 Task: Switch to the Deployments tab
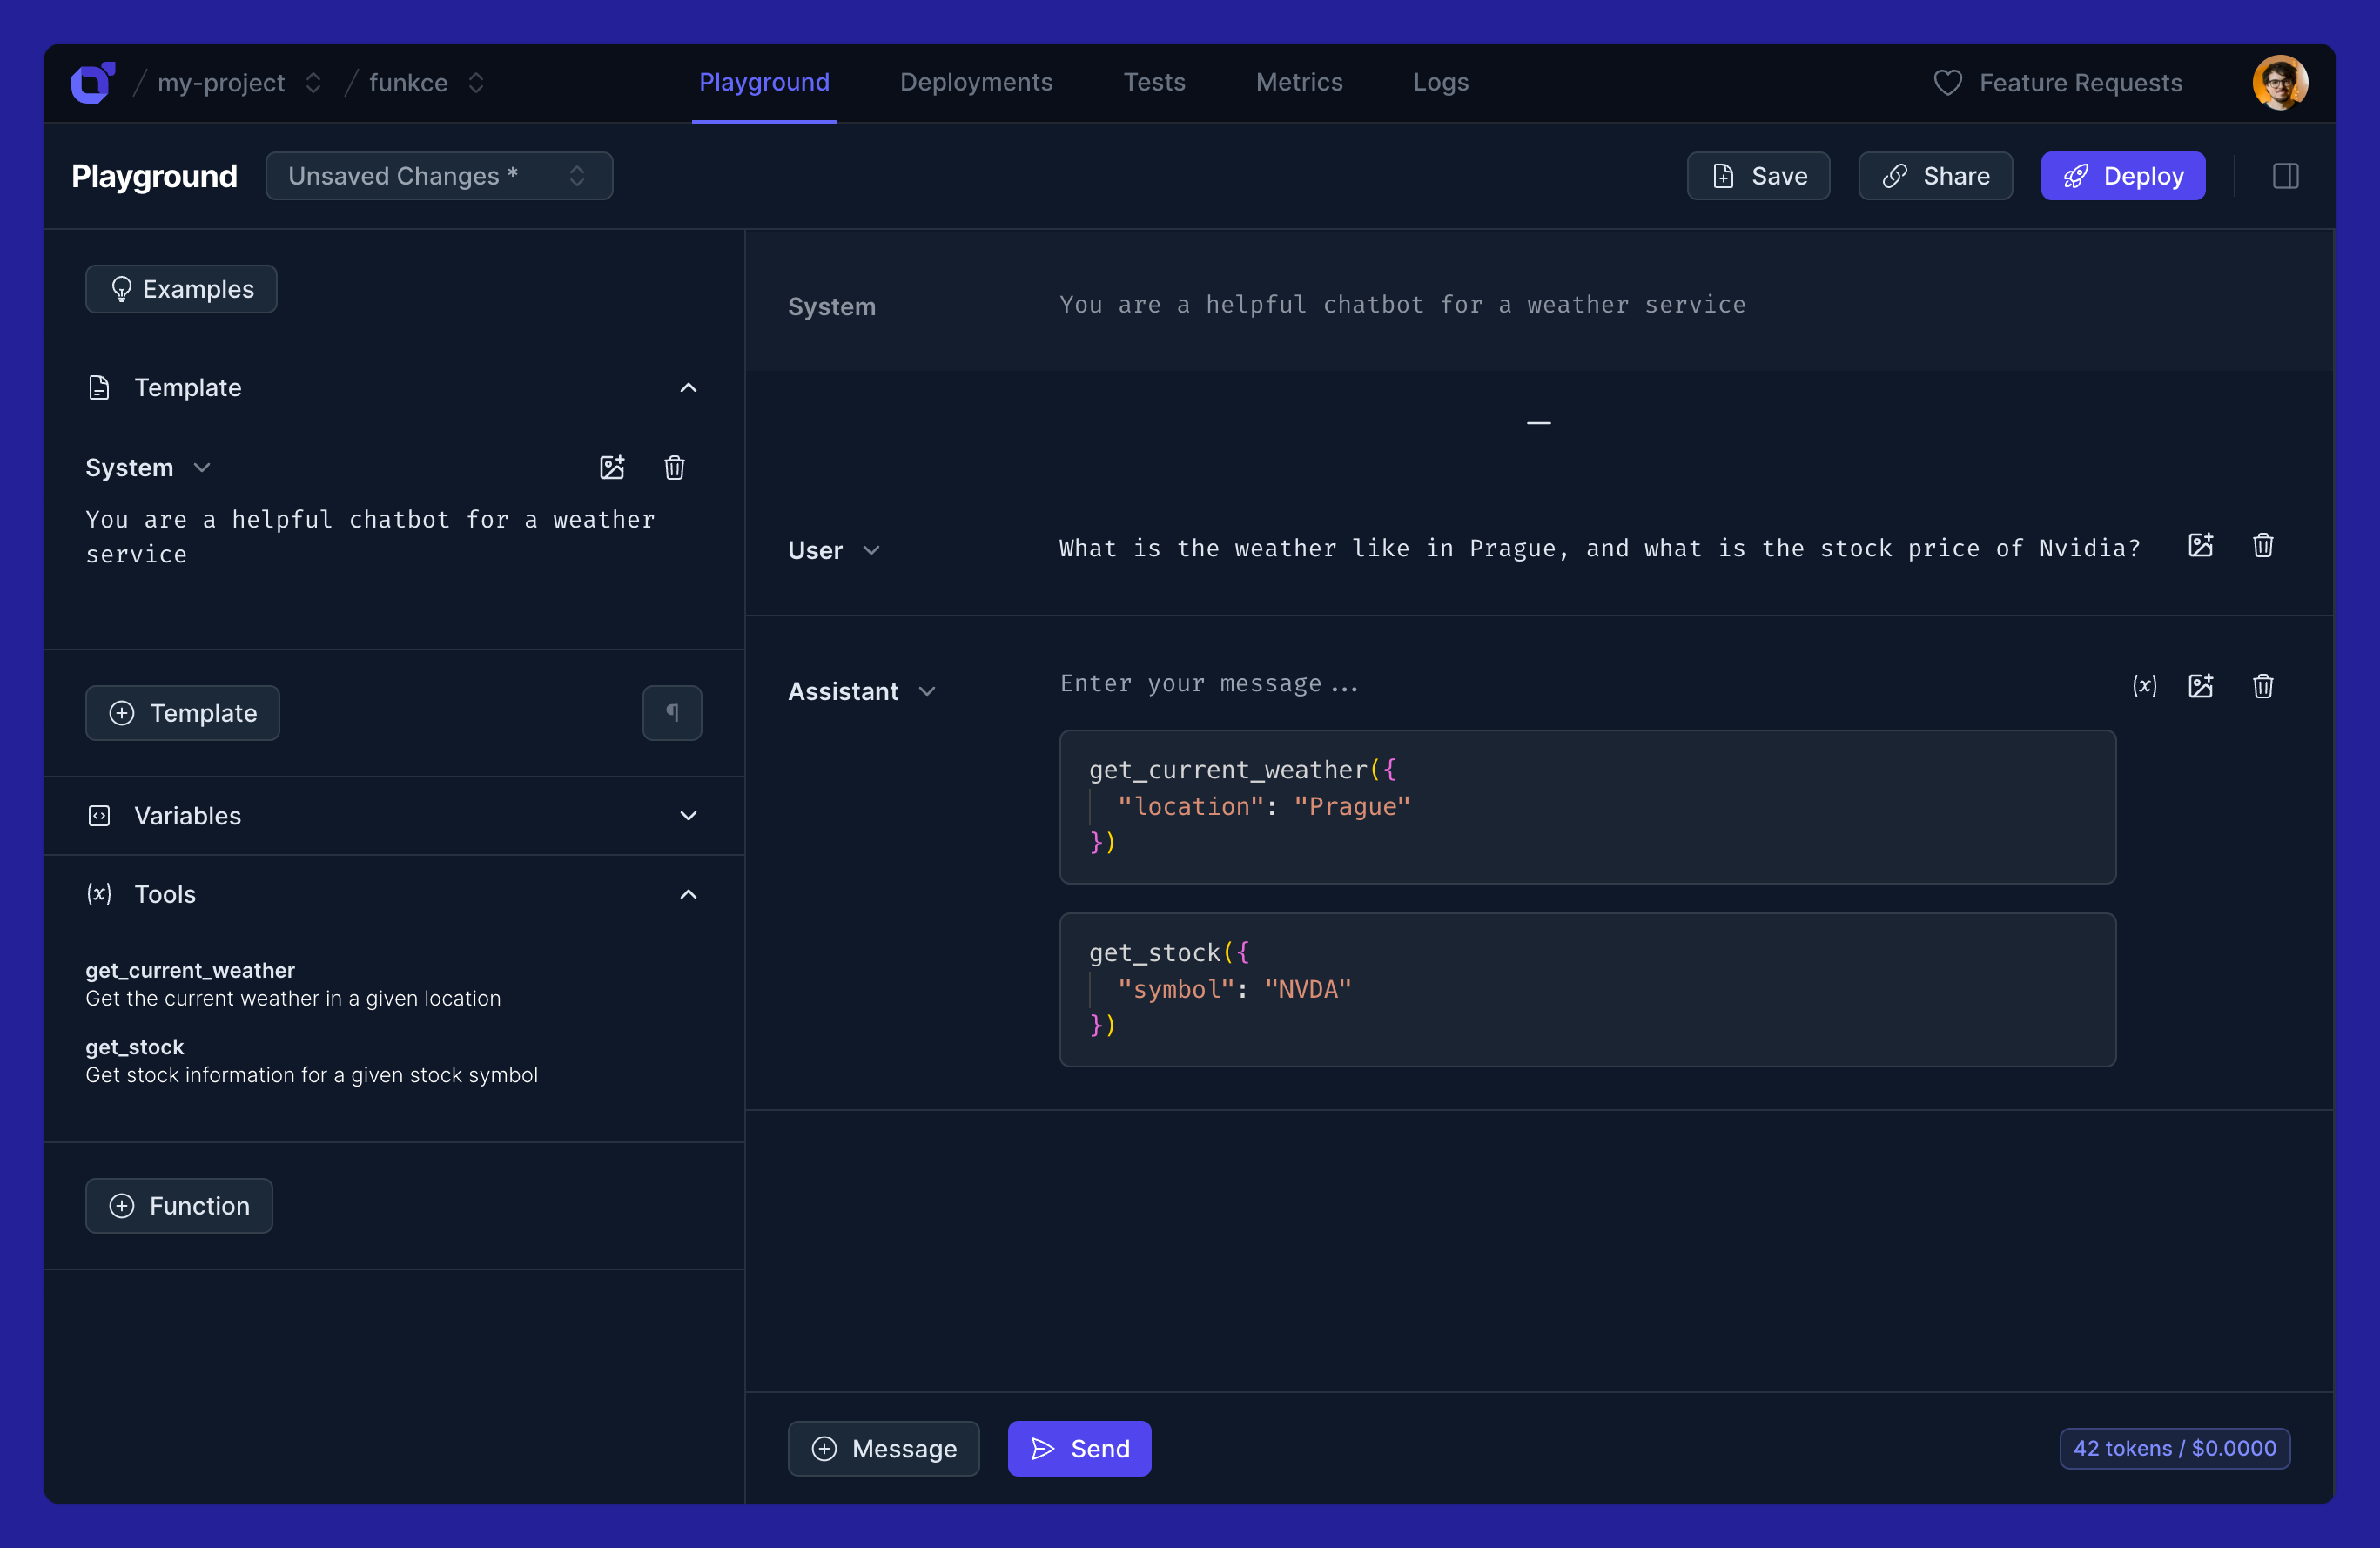pos(976,82)
